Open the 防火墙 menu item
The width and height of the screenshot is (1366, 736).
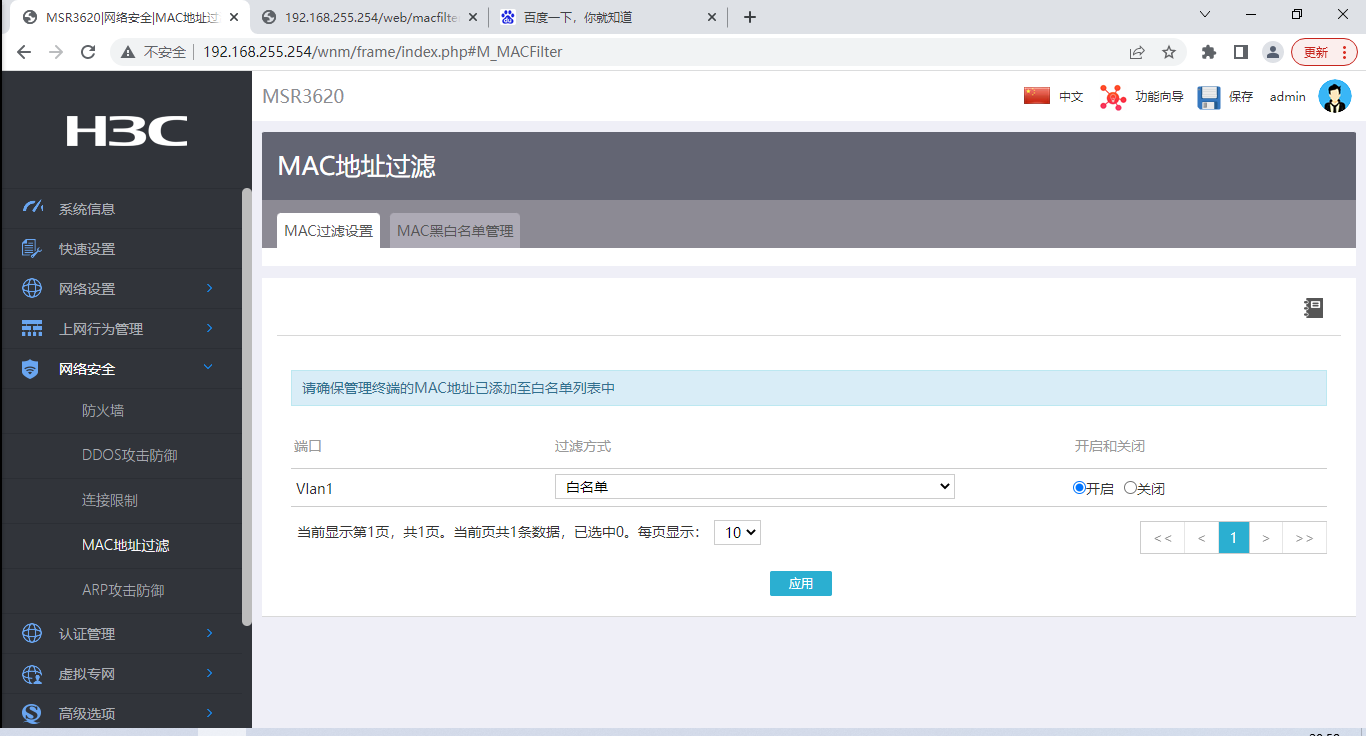coord(103,411)
